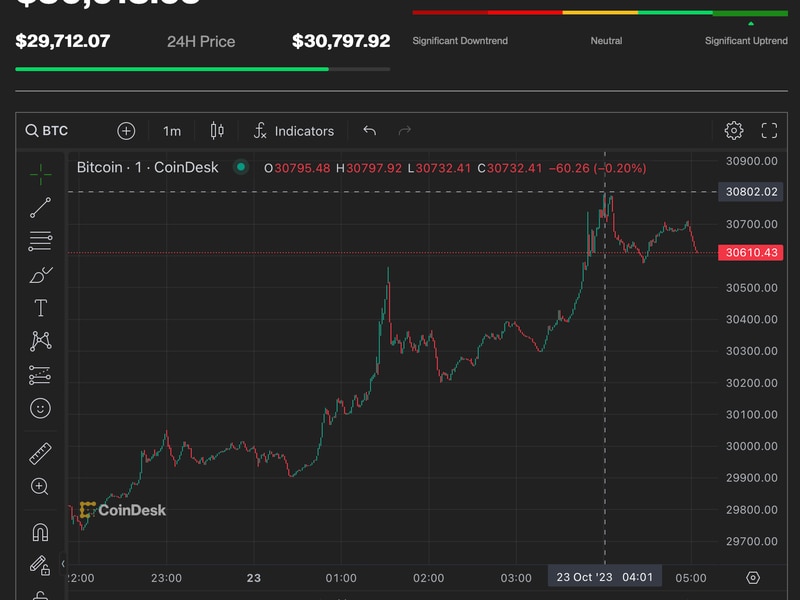
Task: Select the ruler measure tool
Action: click(x=40, y=454)
